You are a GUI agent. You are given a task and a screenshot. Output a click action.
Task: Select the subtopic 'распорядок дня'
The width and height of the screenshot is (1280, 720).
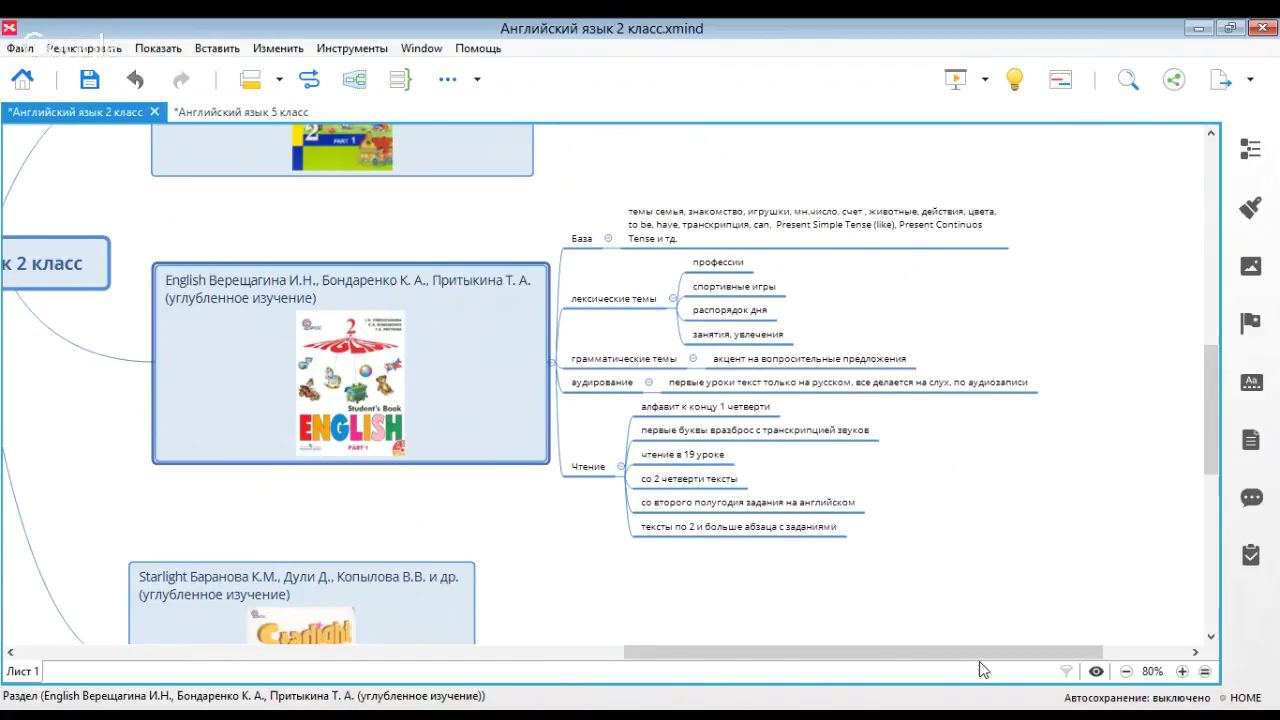click(730, 310)
